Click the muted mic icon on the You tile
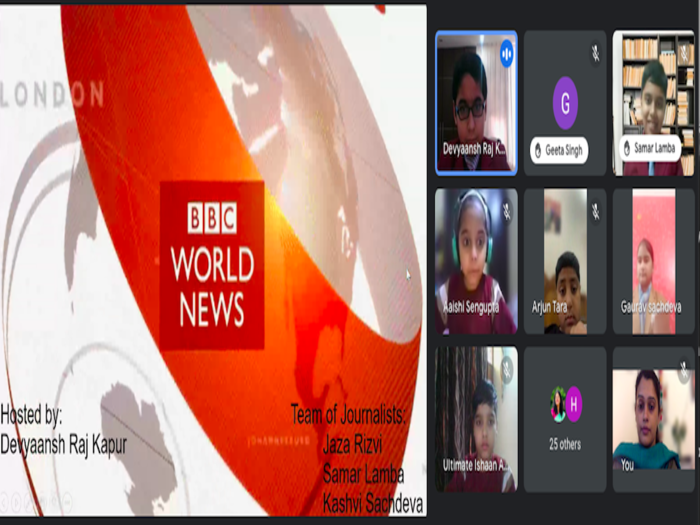The width and height of the screenshot is (700, 525). tap(684, 370)
